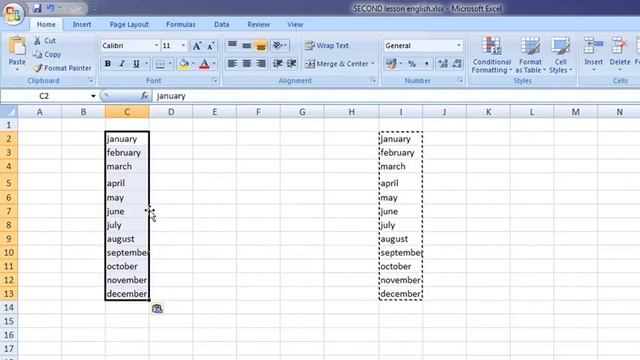Increase decimal places
This screenshot has height=360, width=640.
tap(443, 64)
